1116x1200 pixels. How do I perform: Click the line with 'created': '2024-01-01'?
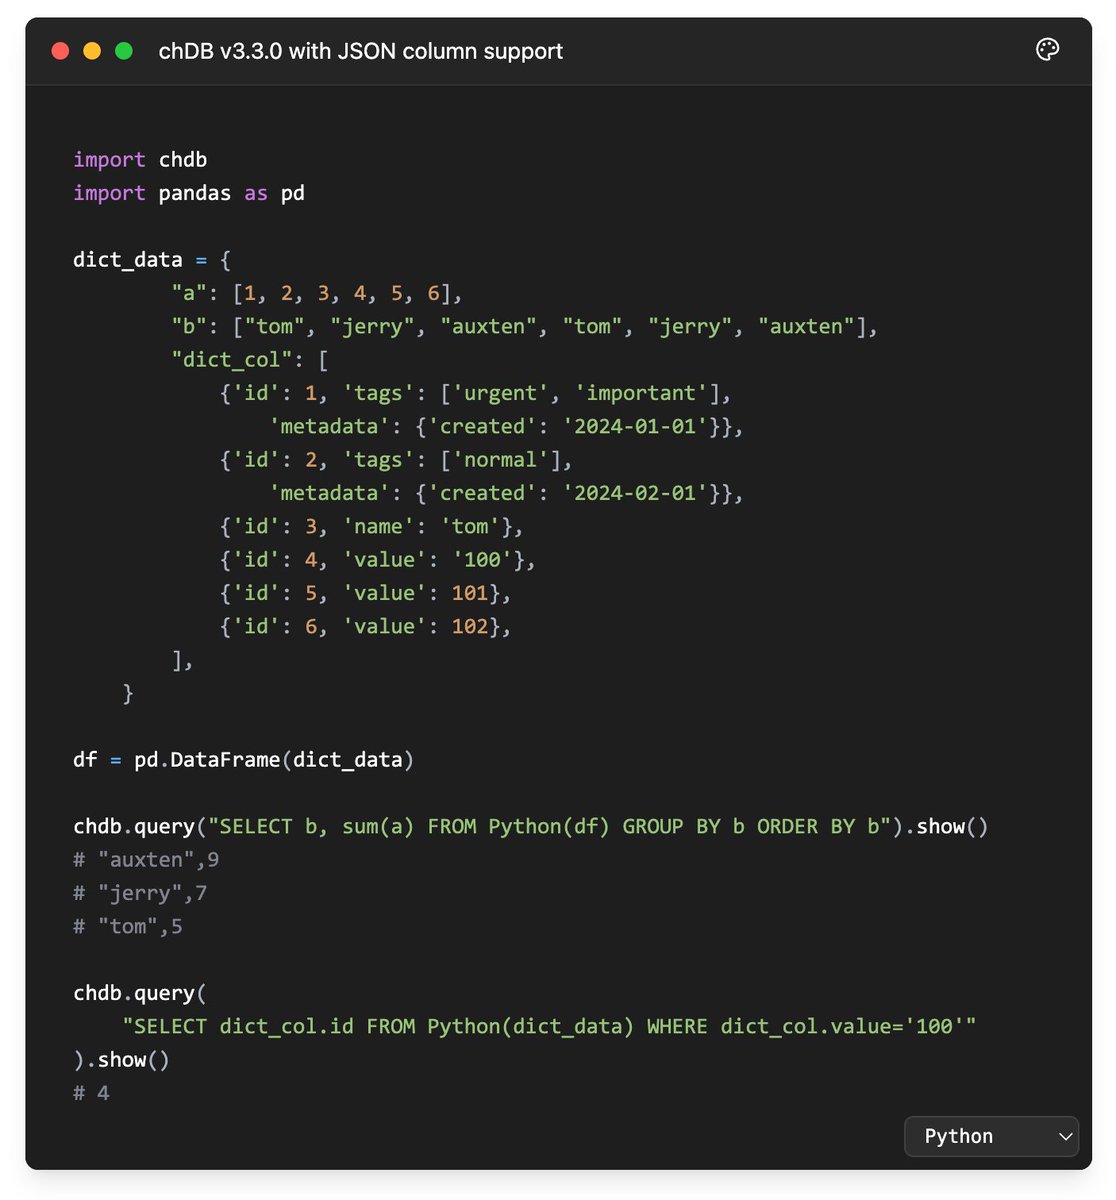pyautogui.click(x=506, y=426)
